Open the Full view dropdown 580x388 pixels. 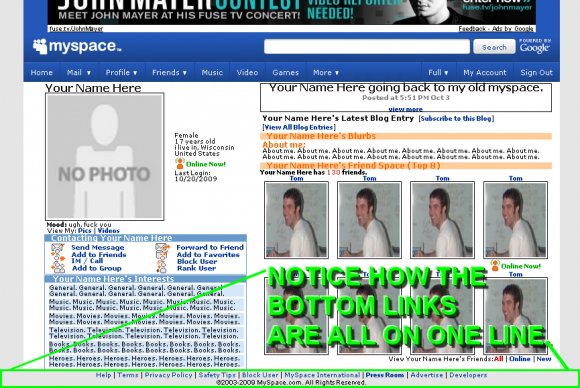tap(438, 72)
